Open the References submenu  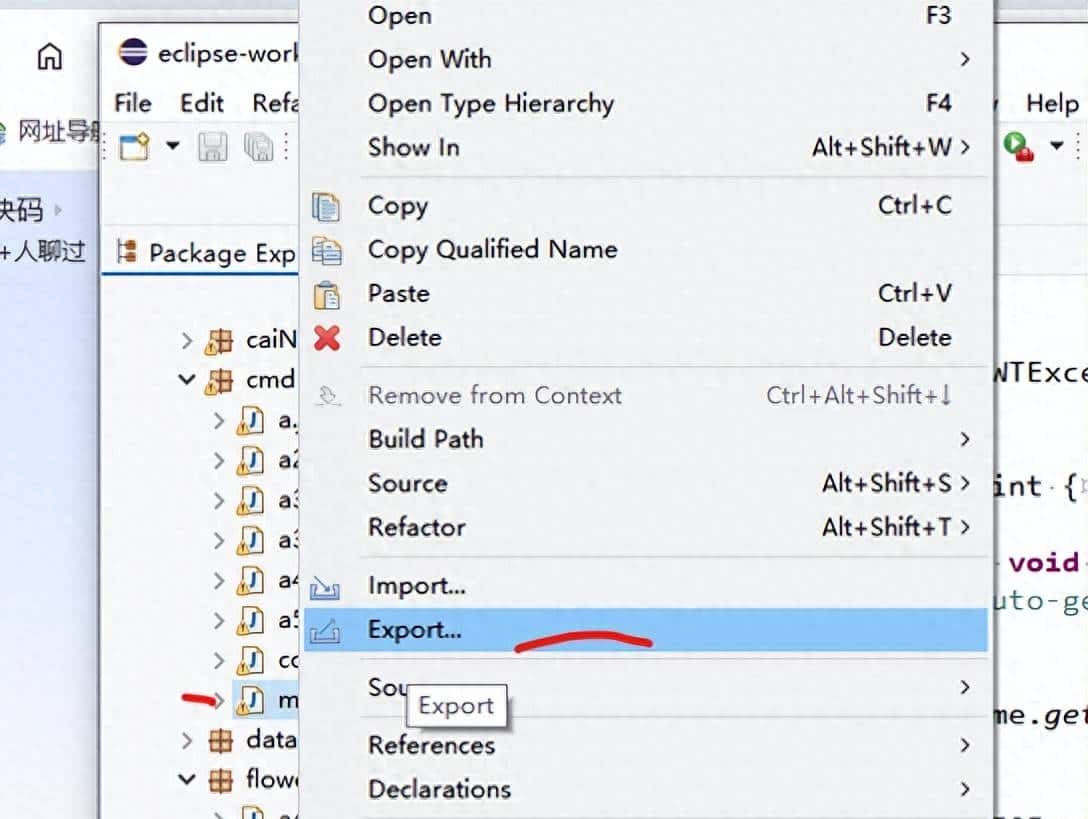pyautogui.click(x=645, y=745)
